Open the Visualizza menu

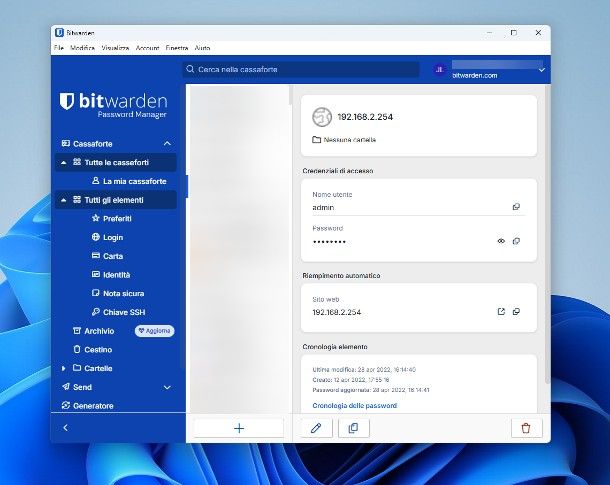[115, 48]
